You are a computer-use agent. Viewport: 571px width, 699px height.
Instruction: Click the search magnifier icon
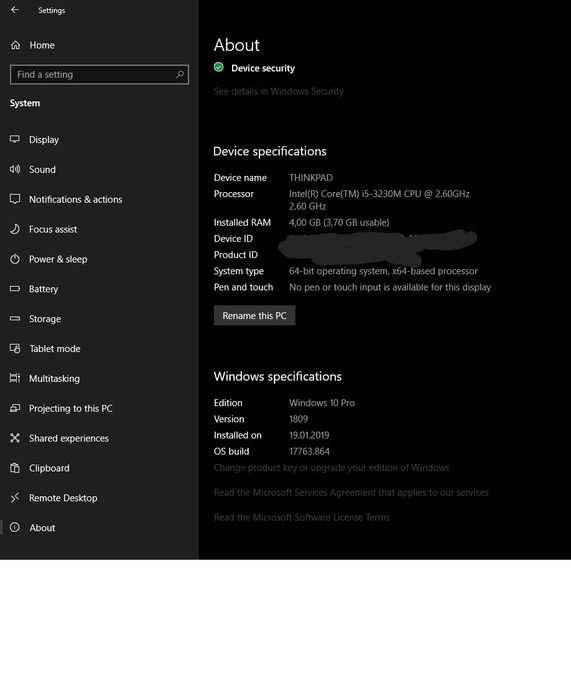click(180, 74)
